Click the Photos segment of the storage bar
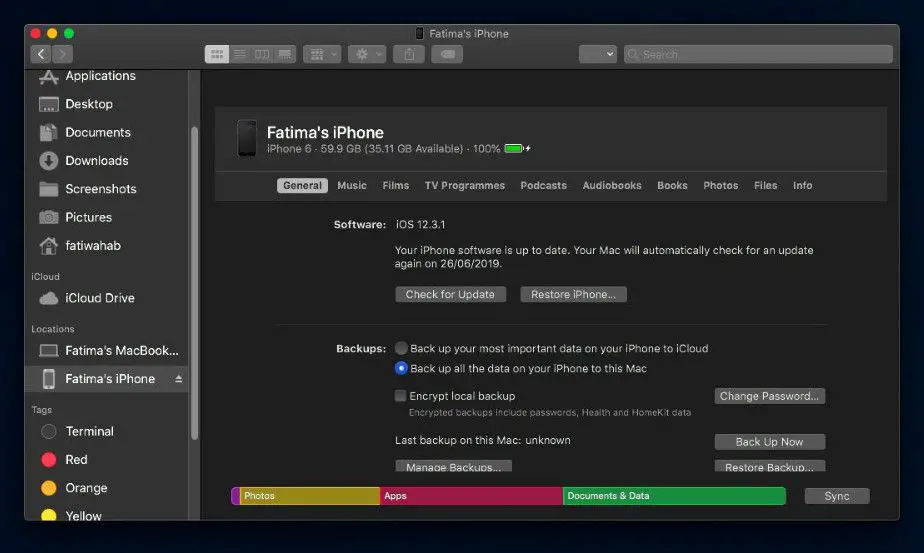924x553 pixels. 310,496
